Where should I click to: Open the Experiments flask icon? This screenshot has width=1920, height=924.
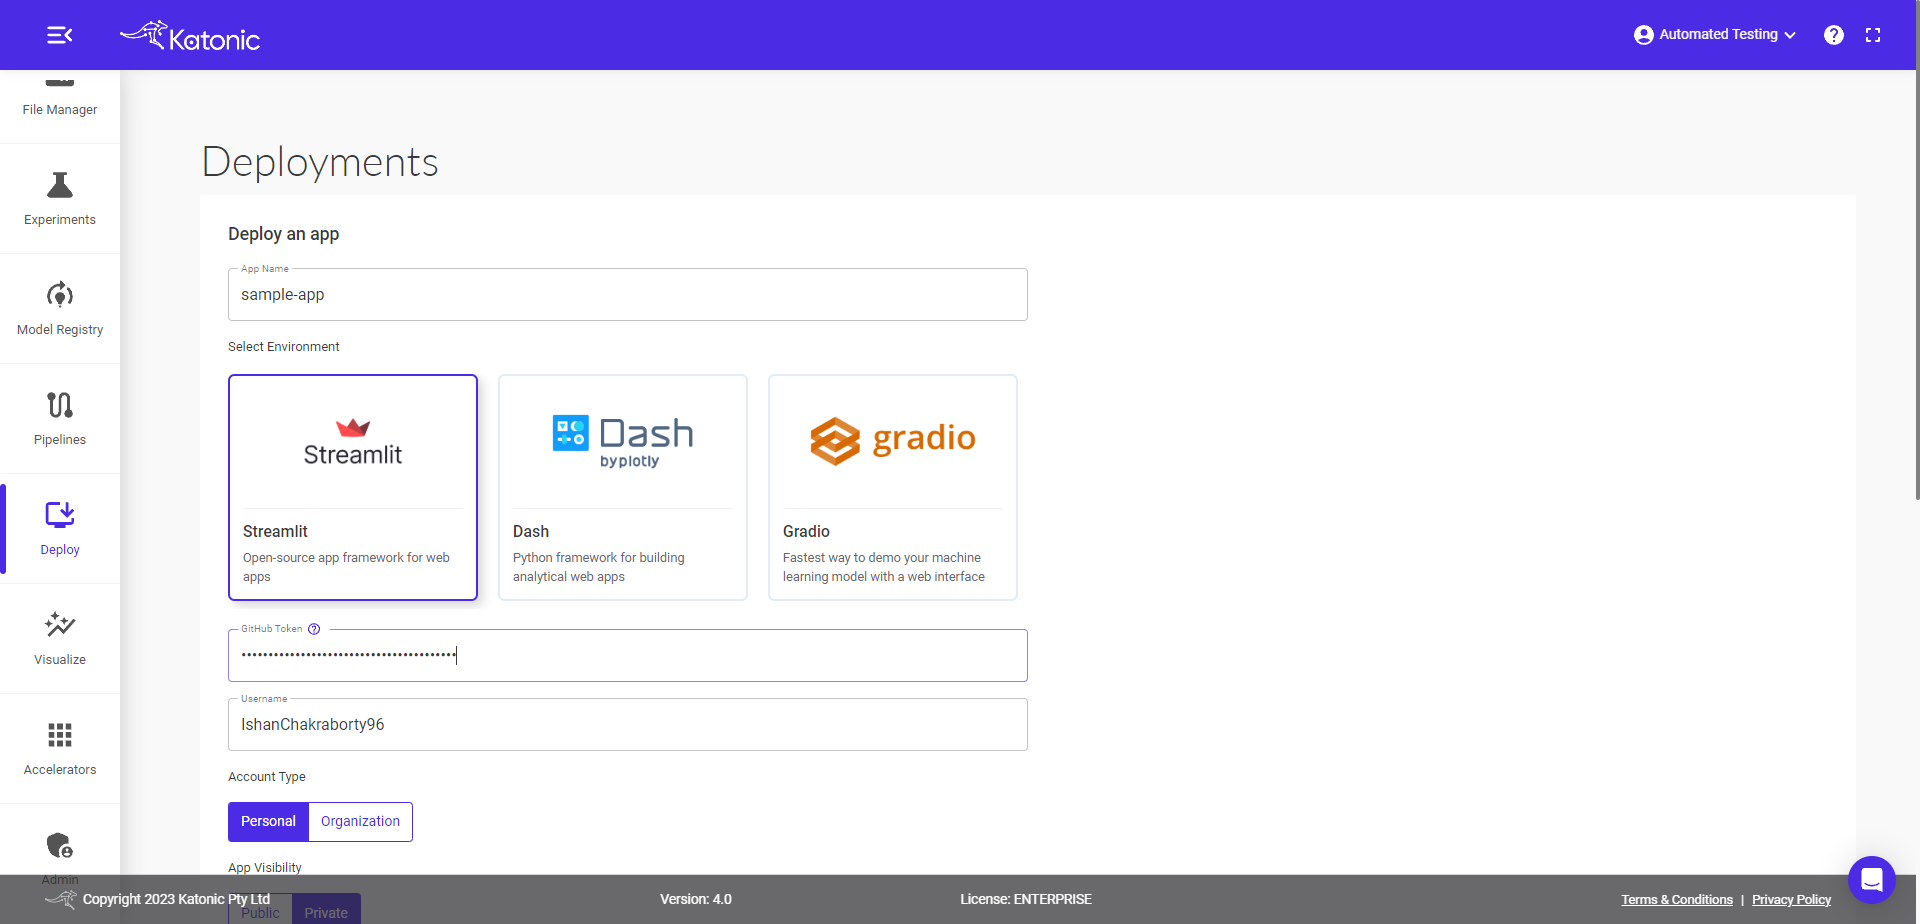point(60,185)
